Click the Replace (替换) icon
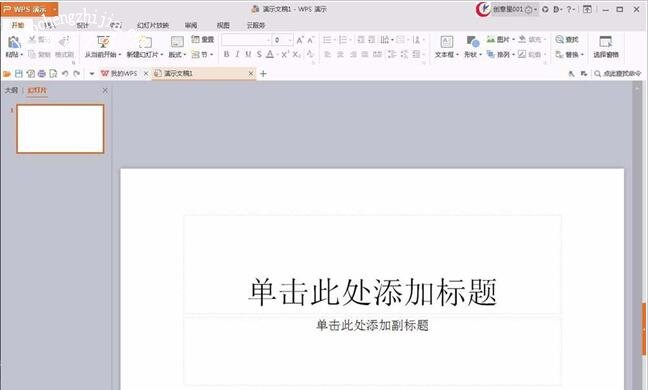This screenshot has height=390, width=648. tap(560, 54)
